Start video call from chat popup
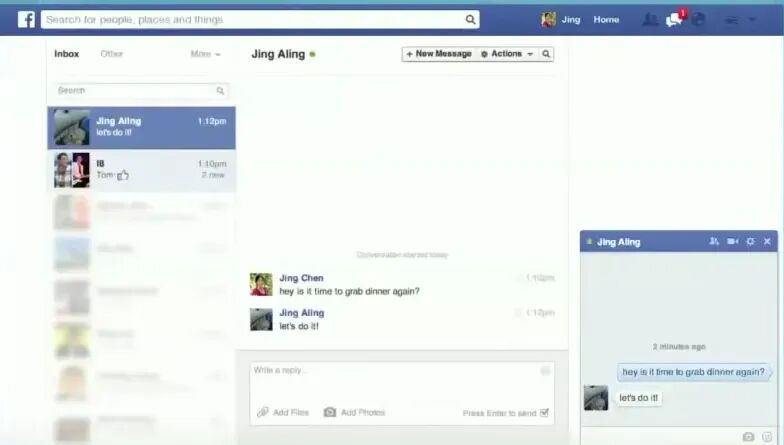The width and height of the screenshot is (784, 445). pyautogui.click(x=732, y=242)
